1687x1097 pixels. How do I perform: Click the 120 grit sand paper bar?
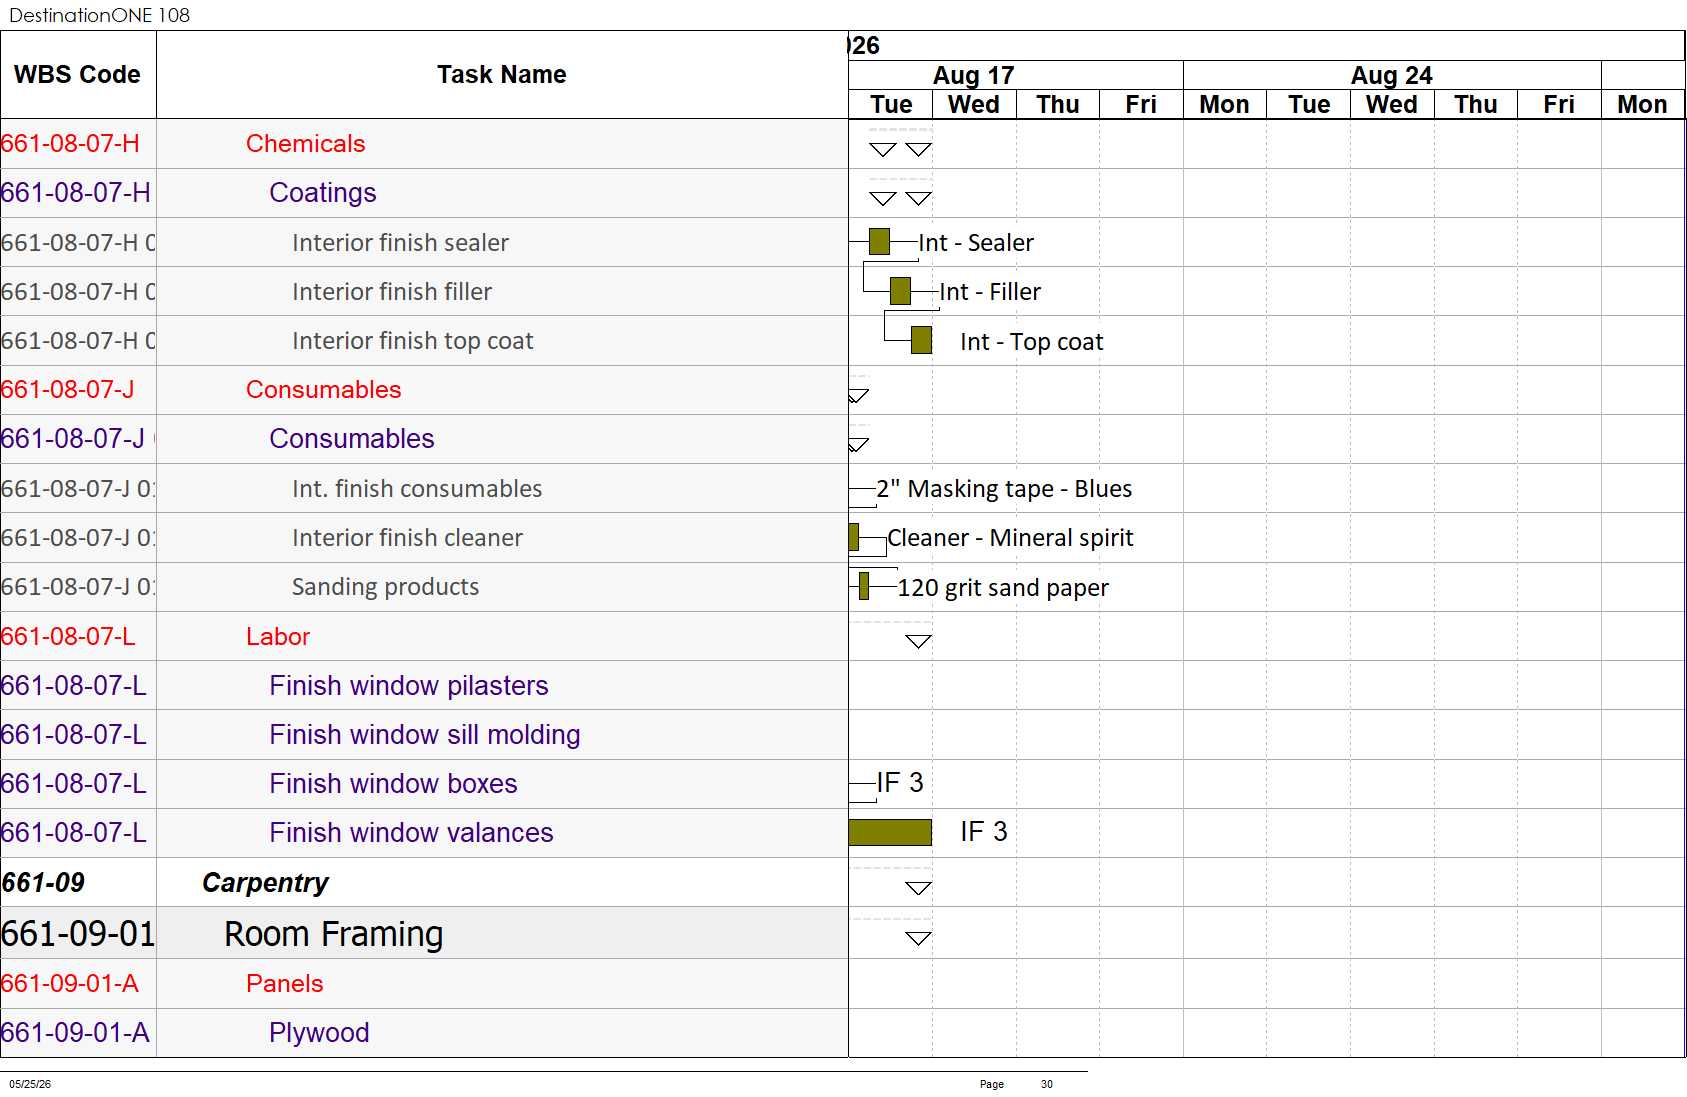click(x=864, y=586)
